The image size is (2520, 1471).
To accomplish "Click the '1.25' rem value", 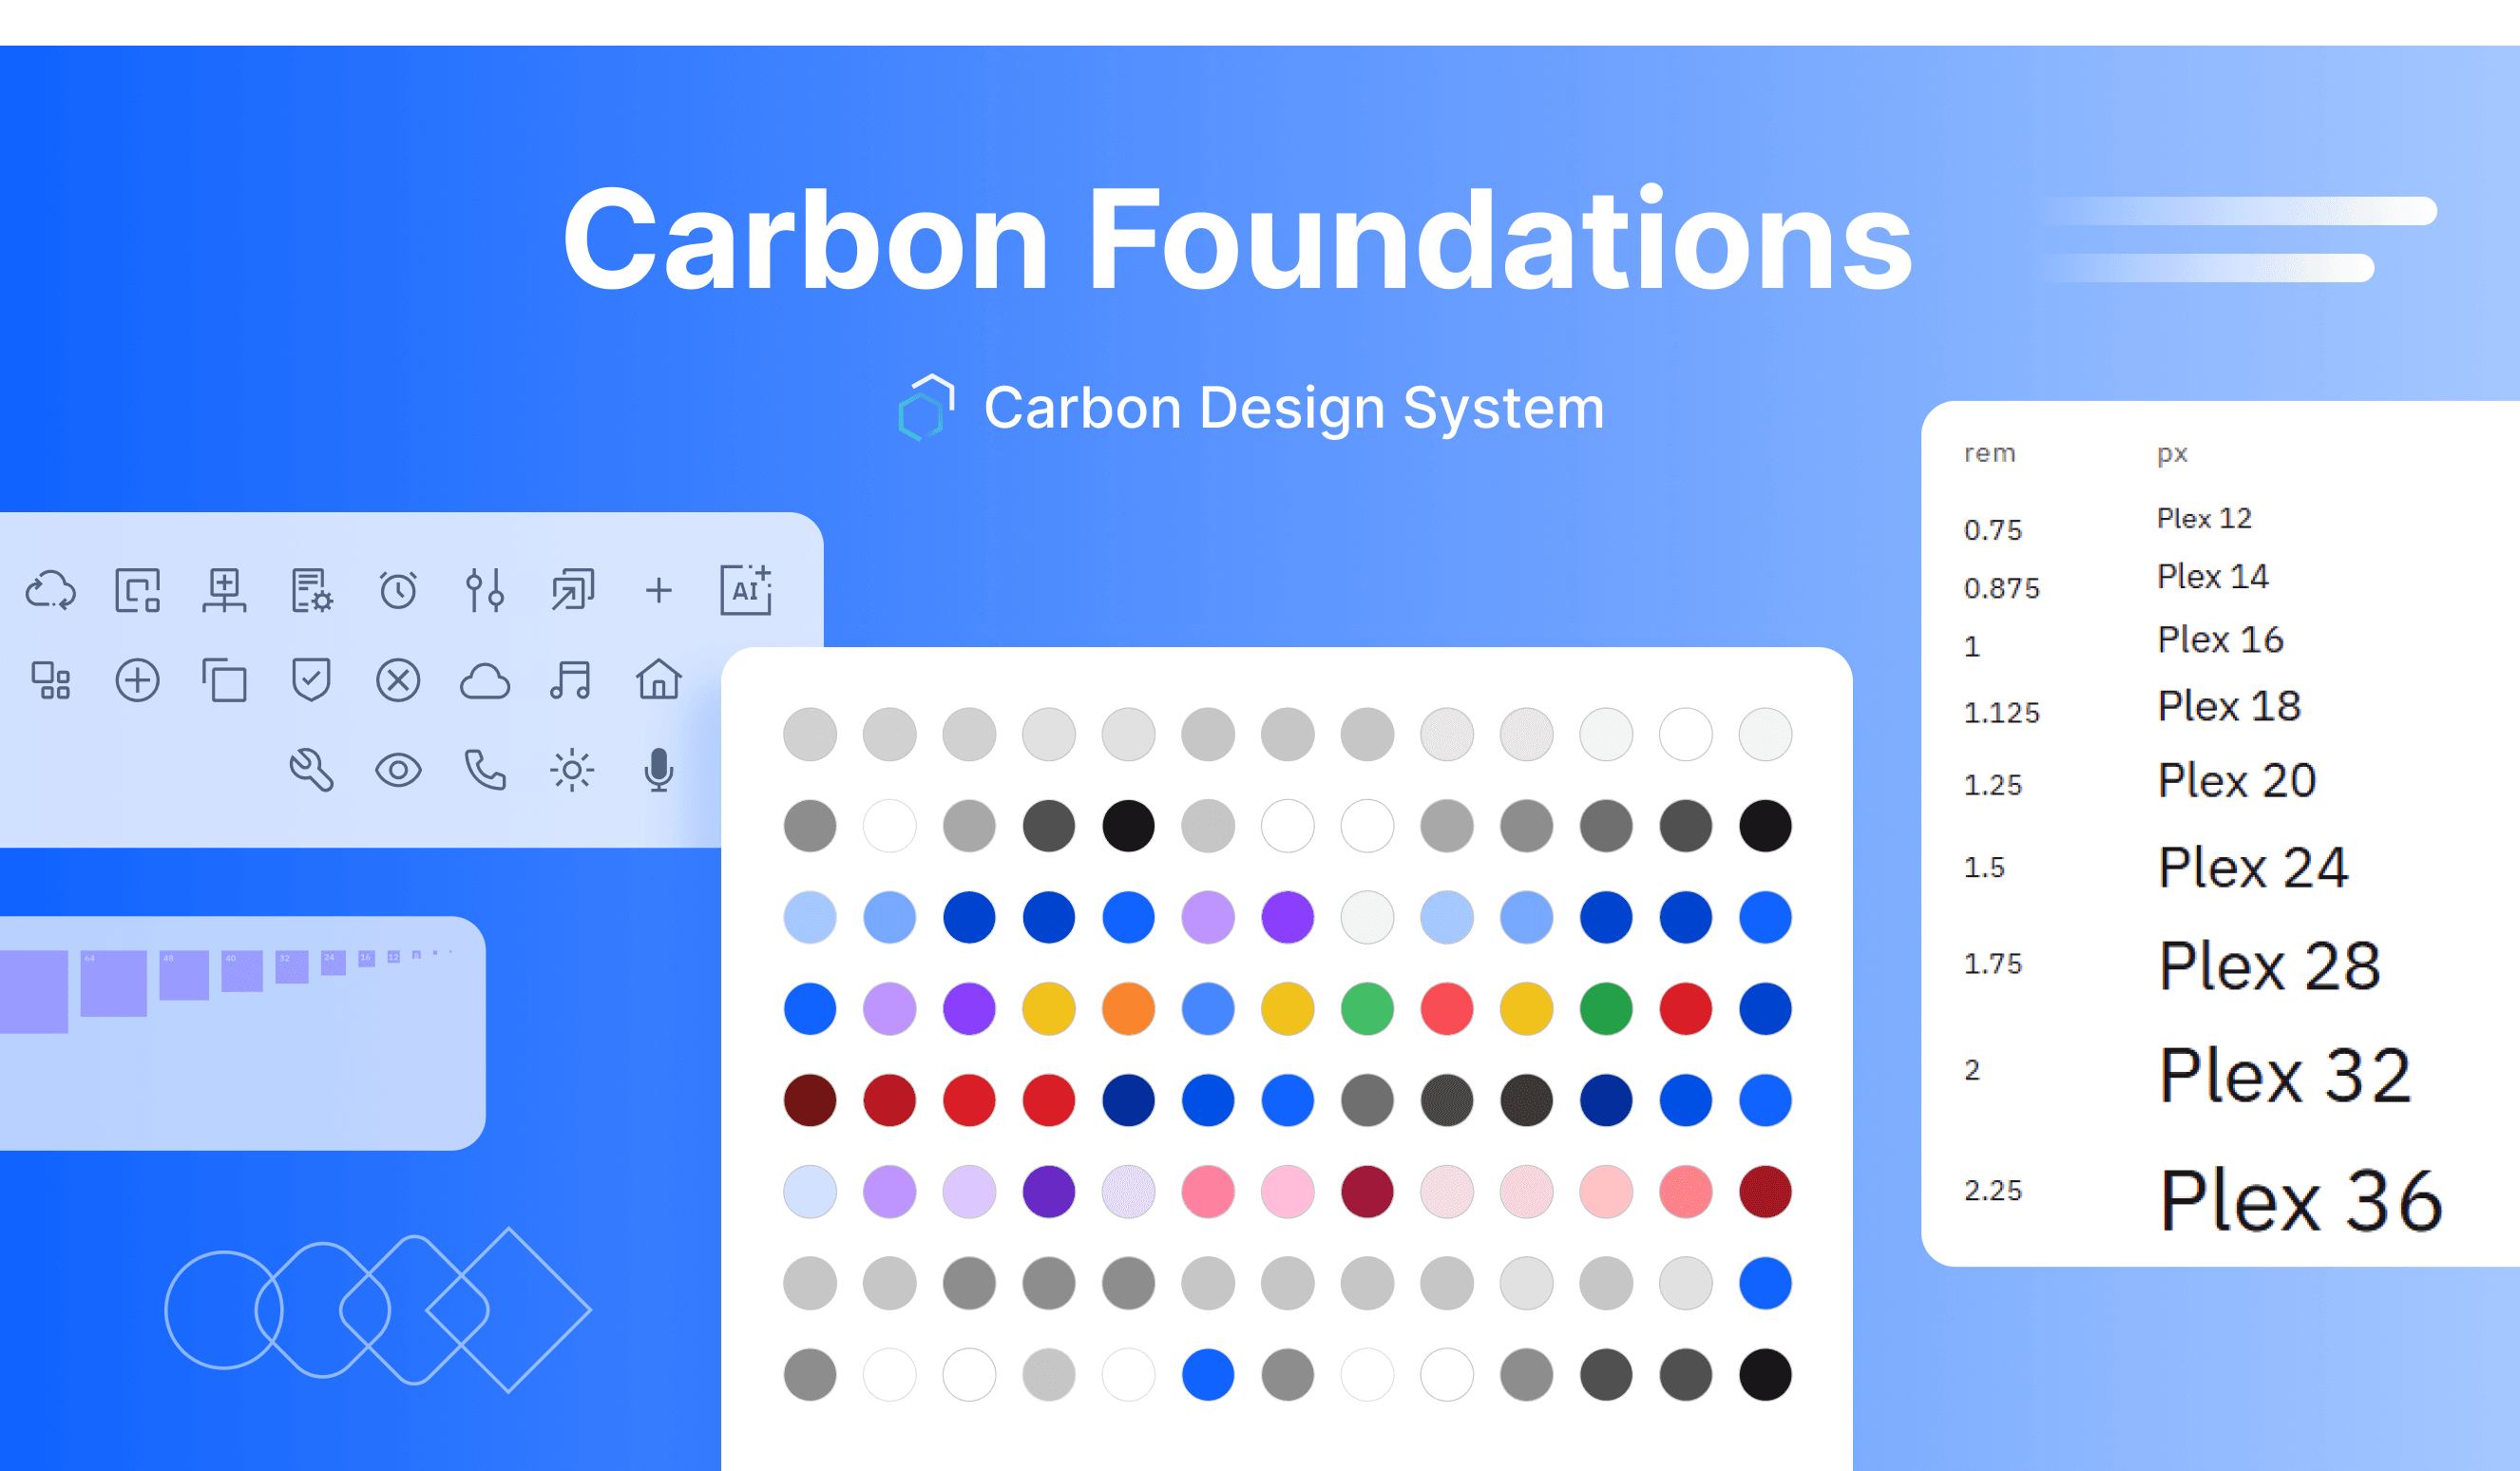I will [x=1993, y=785].
